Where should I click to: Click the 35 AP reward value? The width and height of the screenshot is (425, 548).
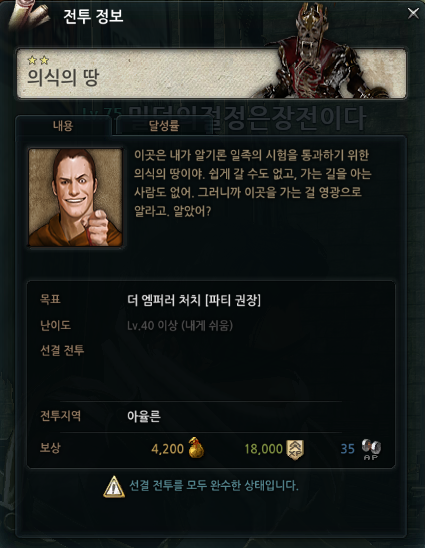click(x=347, y=449)
